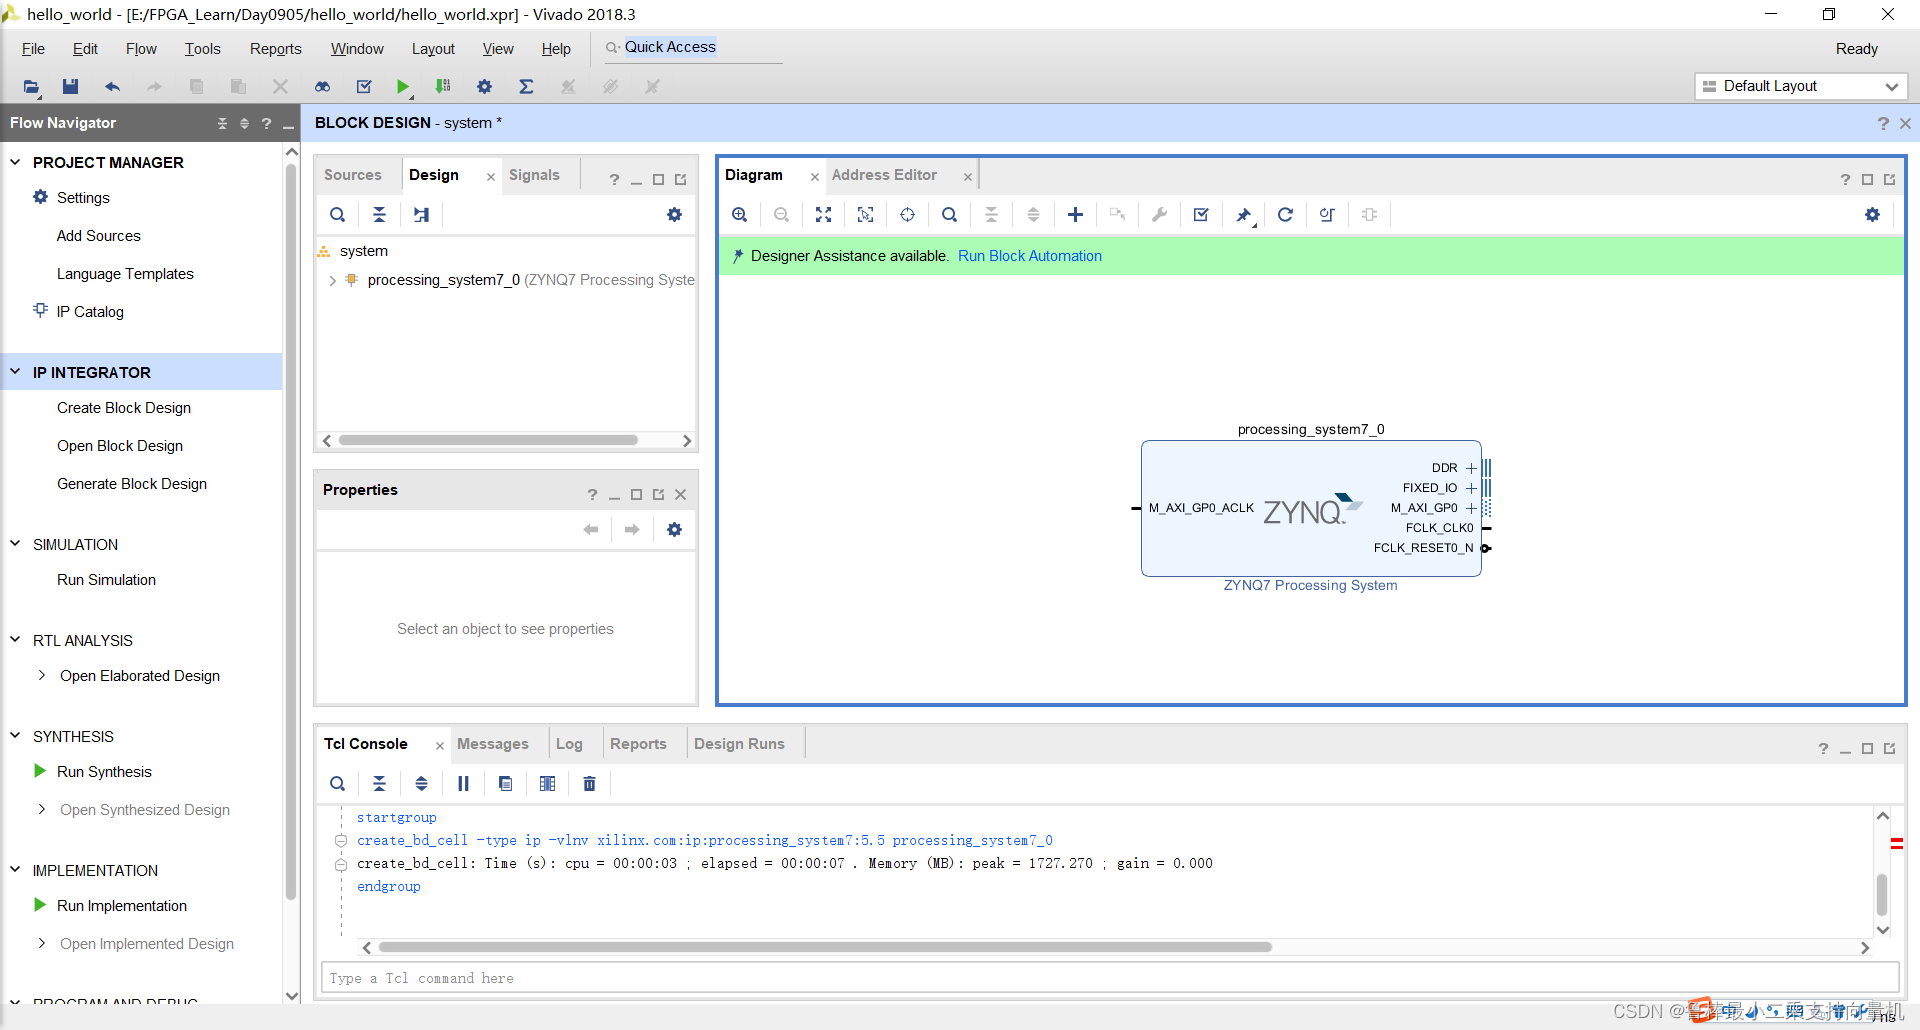Open the Default Layout dropdown
The image size is (1920, 1030).
[x=1801, y=86]
